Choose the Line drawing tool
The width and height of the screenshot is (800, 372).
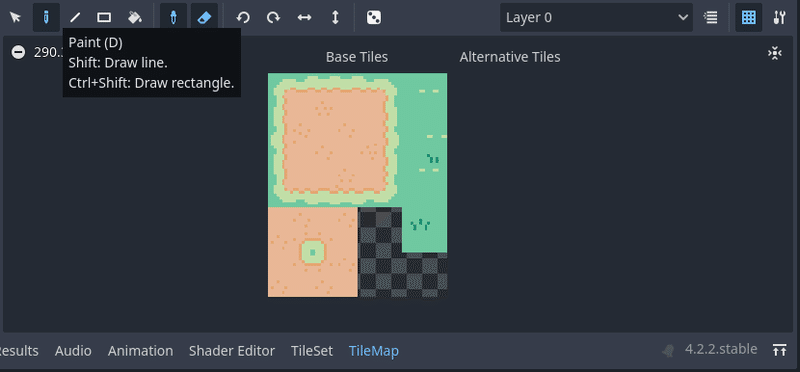pyautogui.click(x=75, y=18)
